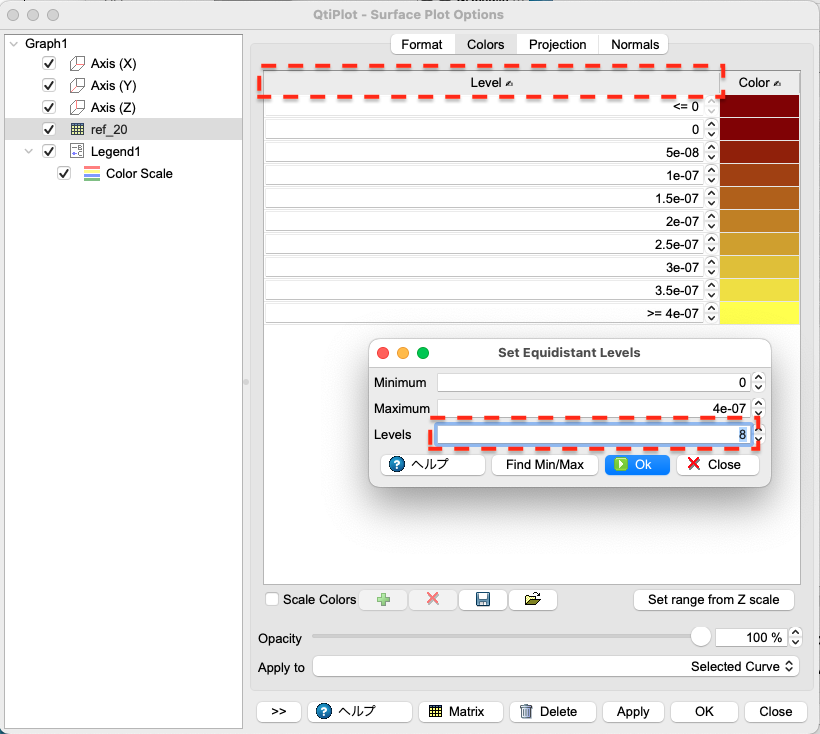The height and width of the screenshot is (734, 820).
Task: Enable the Scale Colors checkbox
Action: click(x=272, y=599)
